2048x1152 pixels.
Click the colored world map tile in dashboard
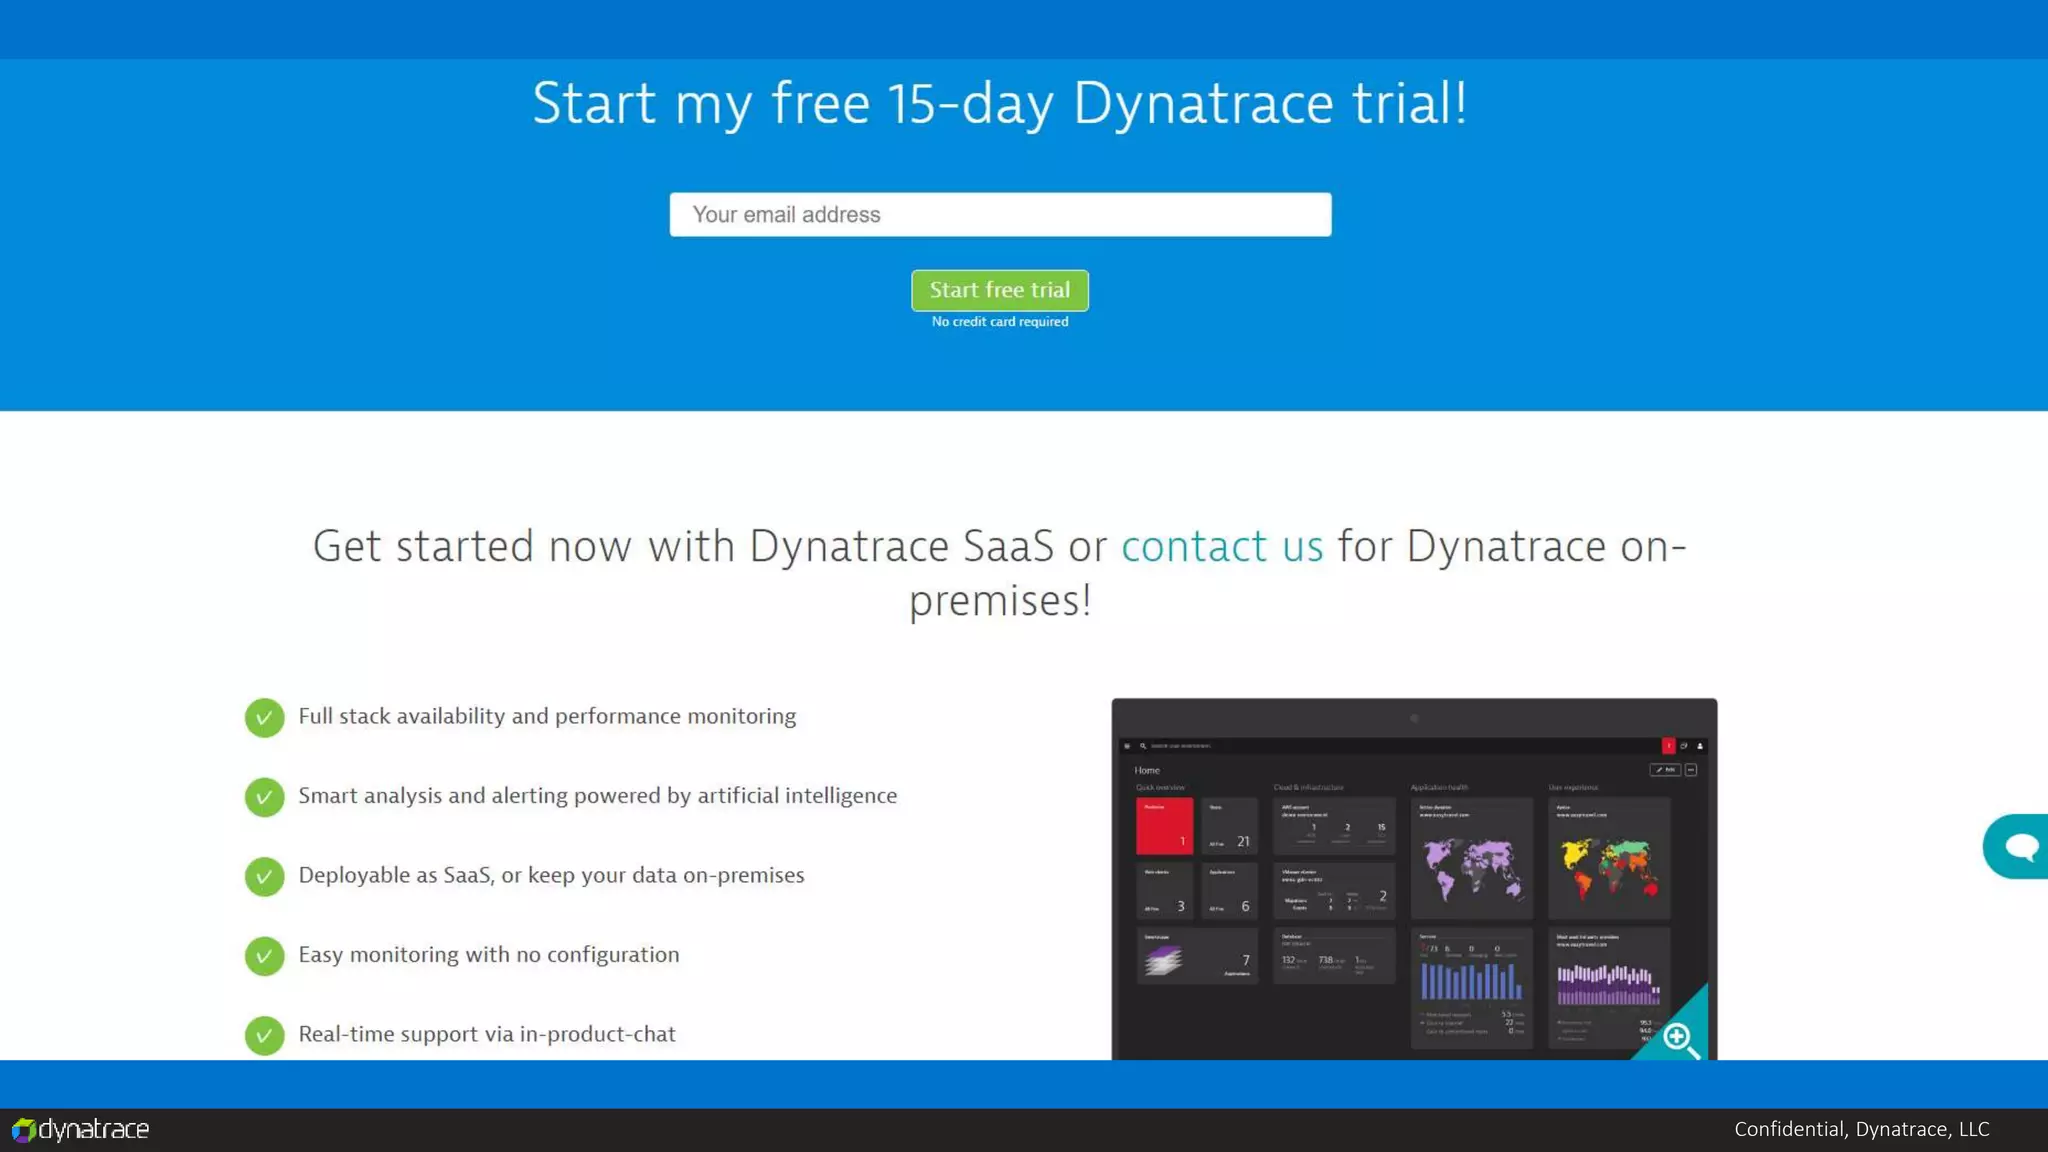(1609, 858)
